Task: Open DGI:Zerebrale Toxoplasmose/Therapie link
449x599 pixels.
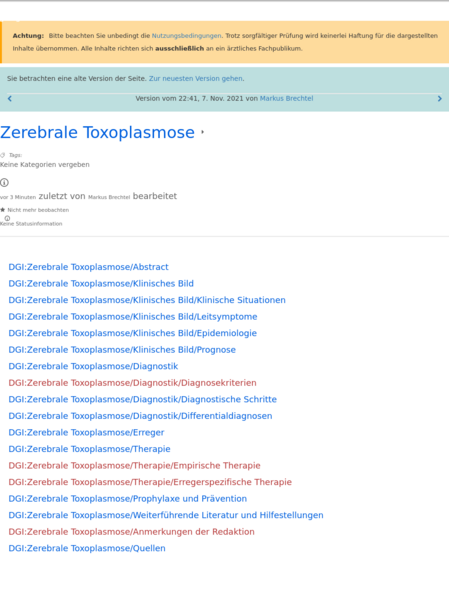Action: tap(89, 449)
